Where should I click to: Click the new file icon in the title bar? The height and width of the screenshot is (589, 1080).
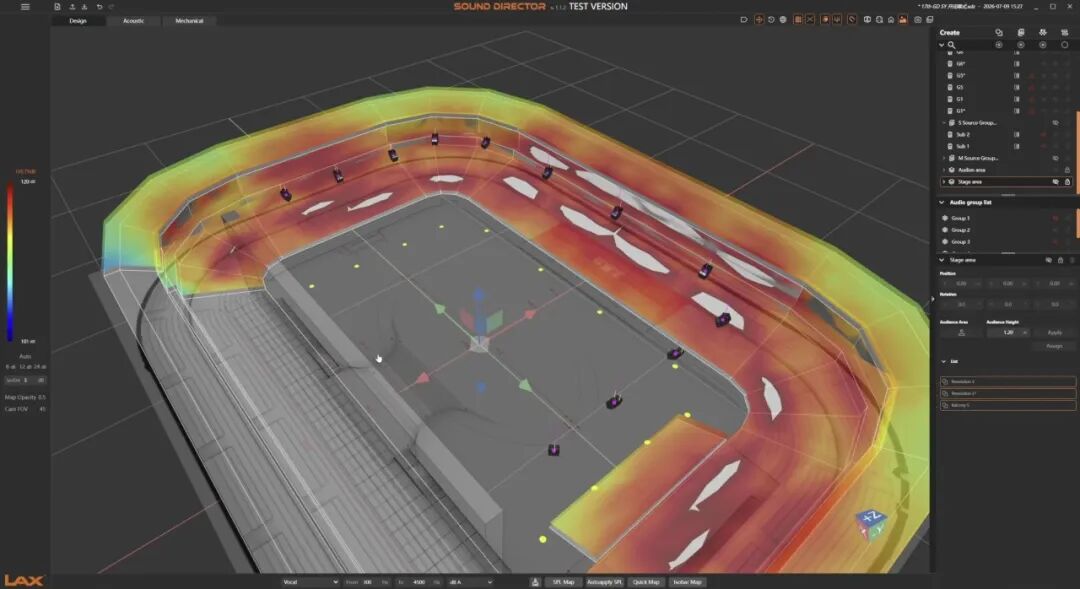57,7
